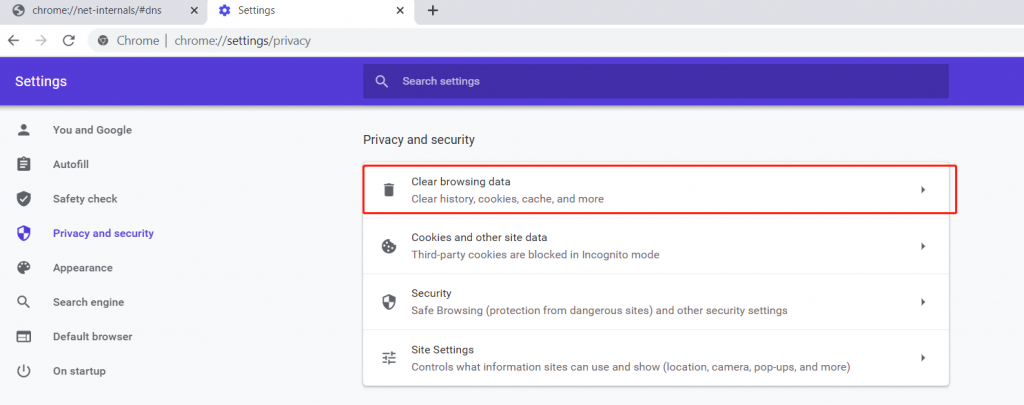
Task: Open Site Settings row
Action: pos(656,358)
